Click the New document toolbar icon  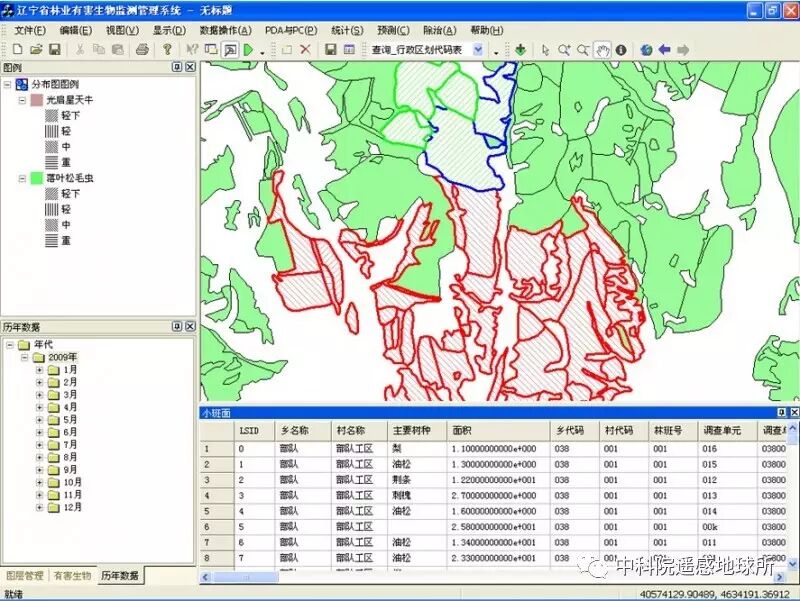click(x=17, y=49)
